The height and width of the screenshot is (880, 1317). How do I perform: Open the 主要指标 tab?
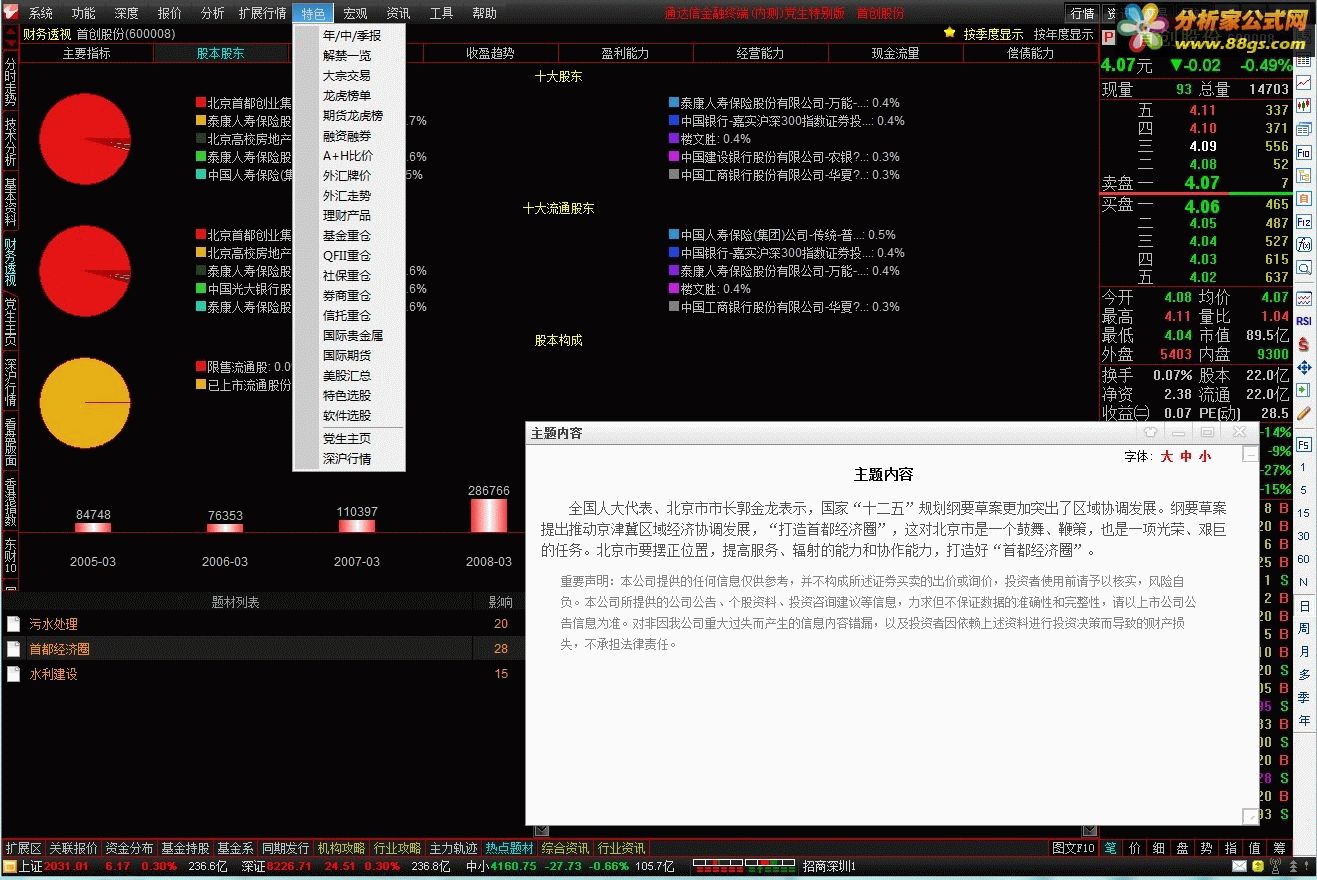[87, 53]
